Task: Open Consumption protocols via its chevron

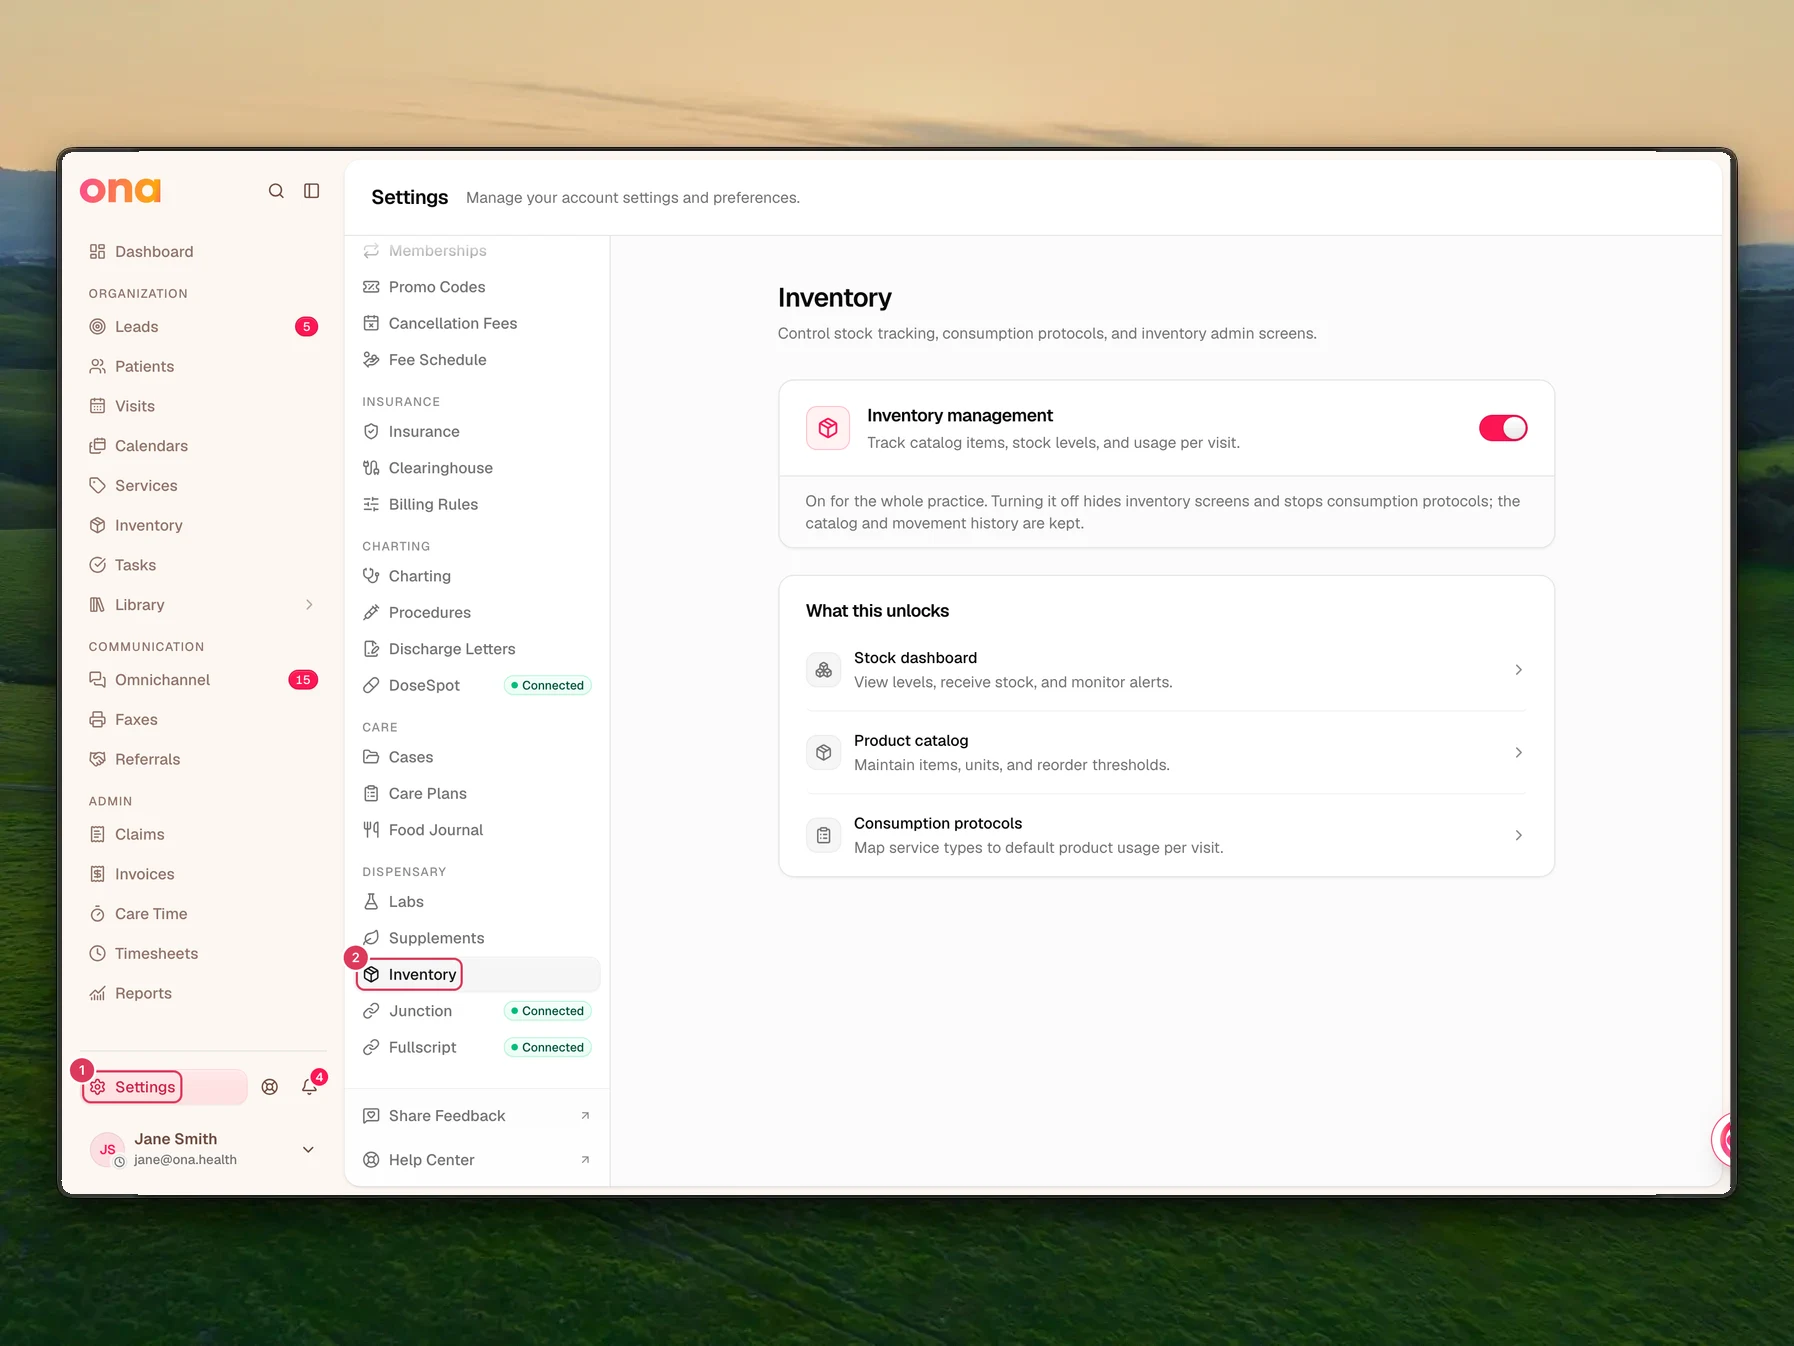Action: tap(1518, 836)
